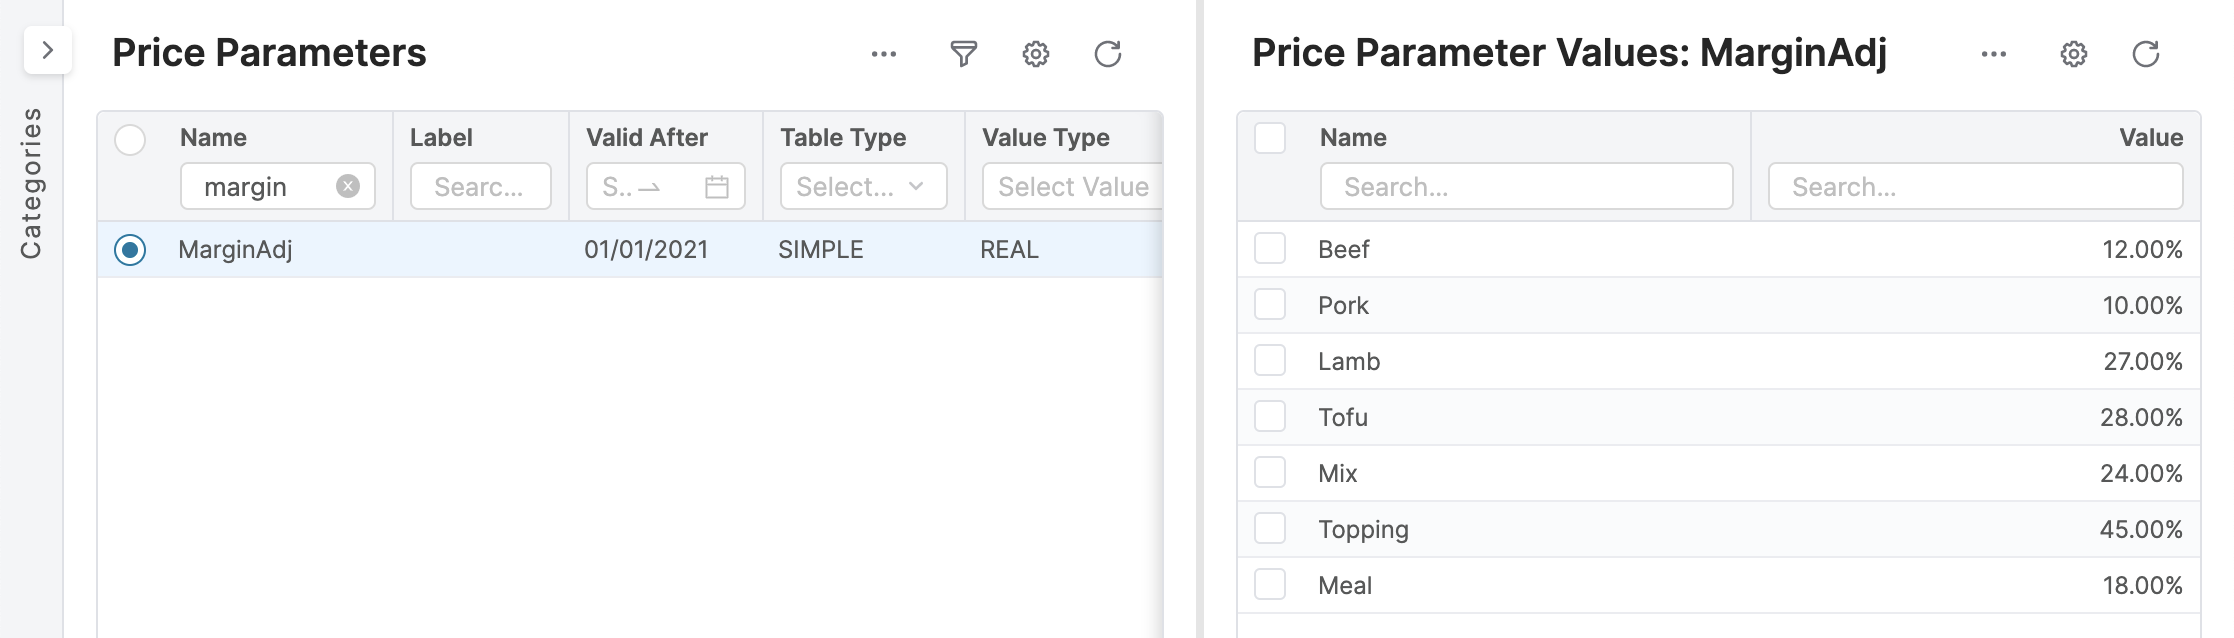Click the filter funnel icon in Price Parameters
Image resolution: width=2234 pixels, height=638 pixels.
coord(963,54)
